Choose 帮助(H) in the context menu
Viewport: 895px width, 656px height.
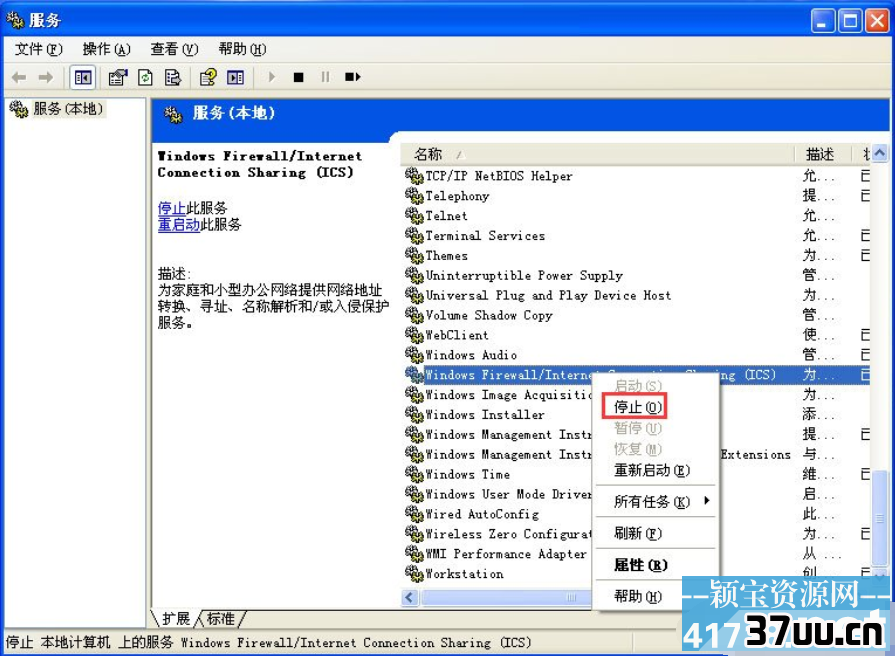[638, 596]
